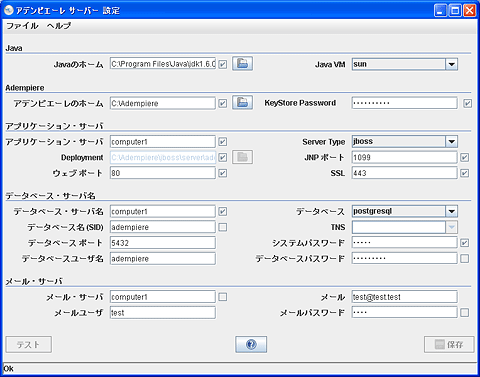Click the database port field showing 5432
This screenshot has height=377, width=480.
pyautogui.click(x=163, y=243)
